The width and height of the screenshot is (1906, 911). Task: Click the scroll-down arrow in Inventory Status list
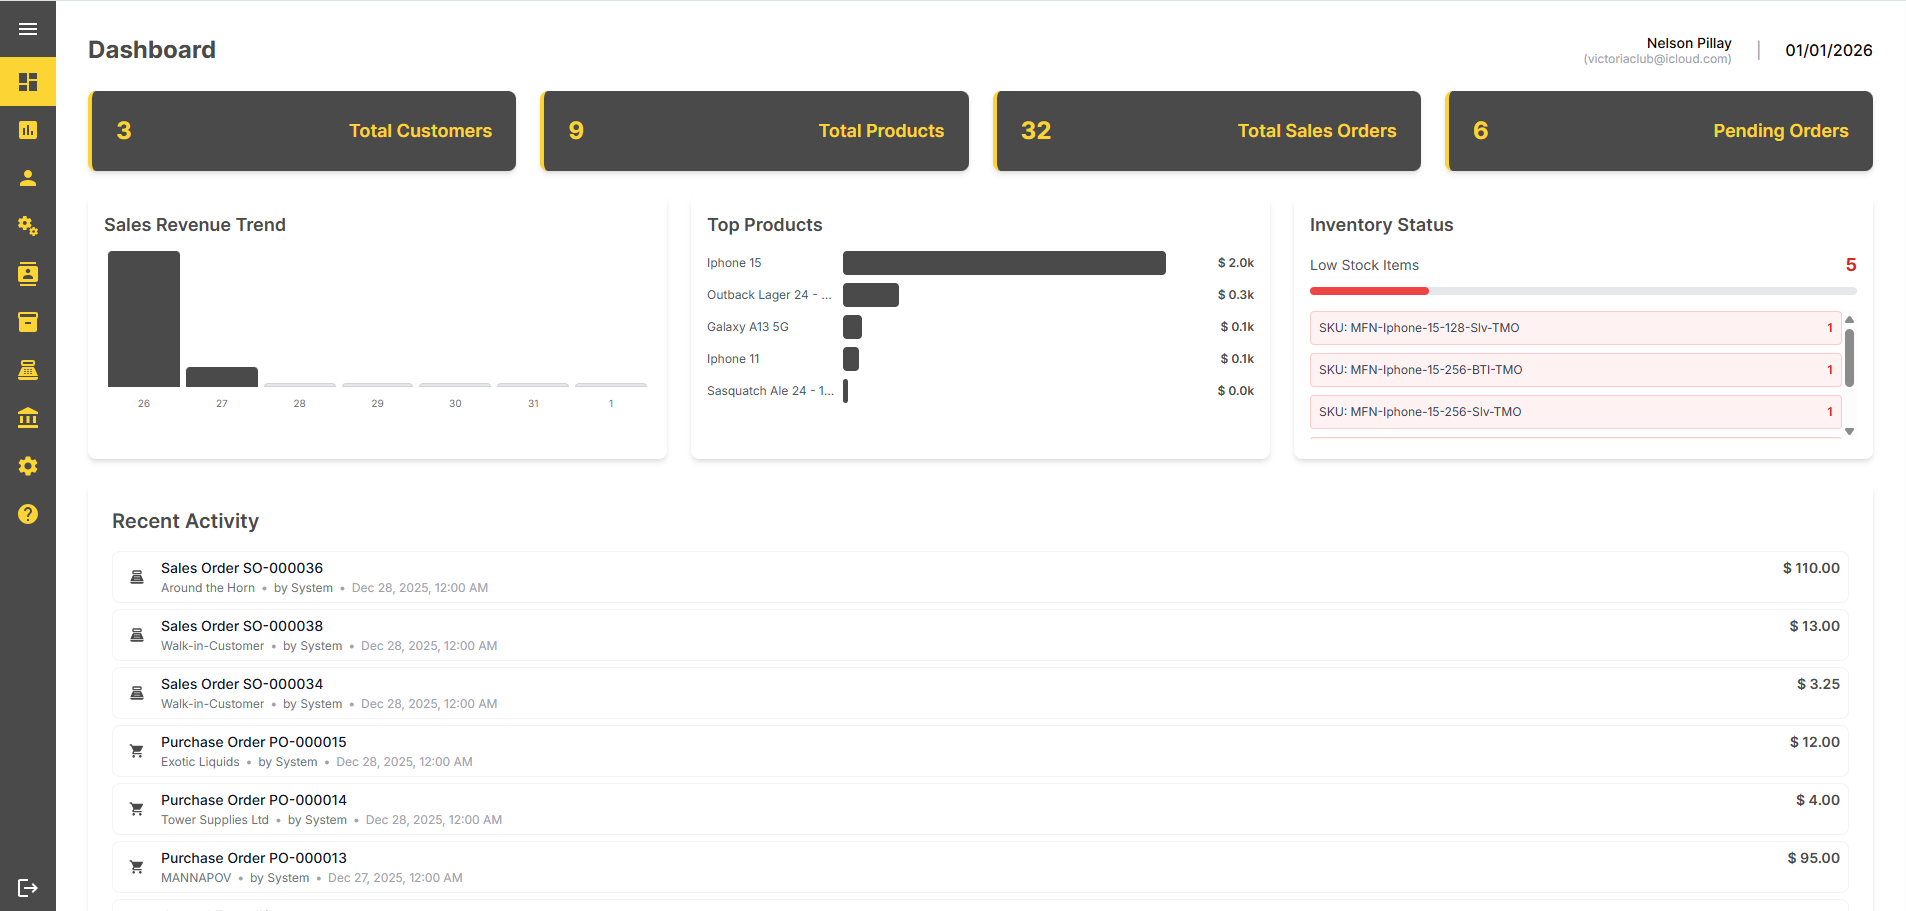pyautogui.click(x=1850, y=432)
